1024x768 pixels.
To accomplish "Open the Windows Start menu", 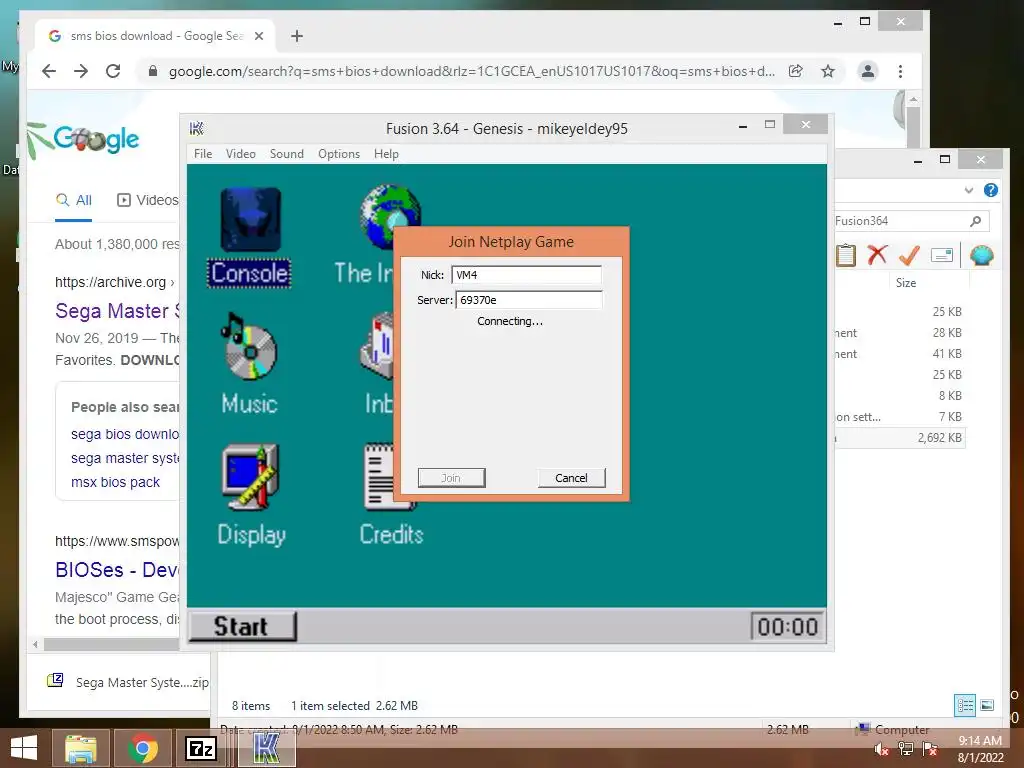I will (24, 748).
